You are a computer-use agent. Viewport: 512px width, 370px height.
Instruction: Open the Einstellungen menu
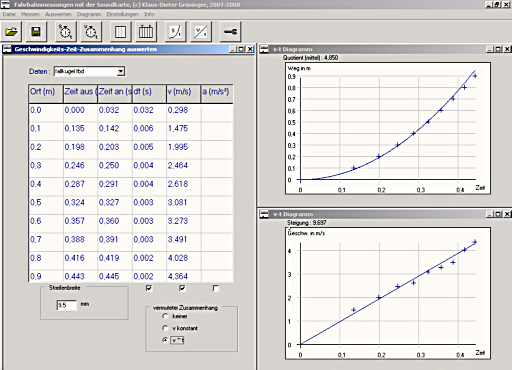click(x=122, y=14)
